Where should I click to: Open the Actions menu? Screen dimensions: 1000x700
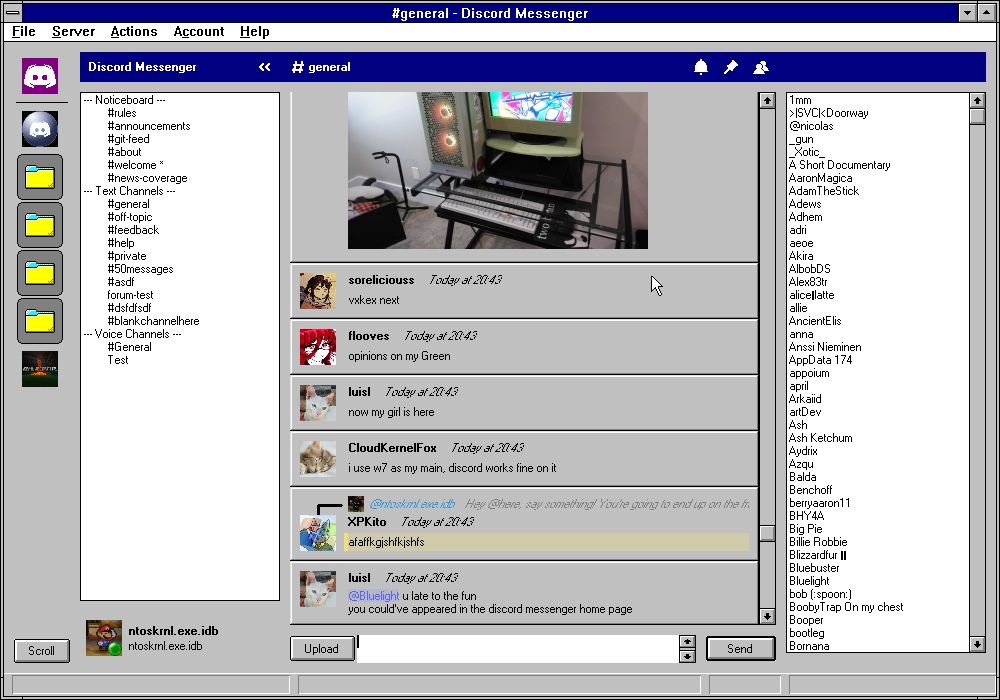(x=134, y=31)
